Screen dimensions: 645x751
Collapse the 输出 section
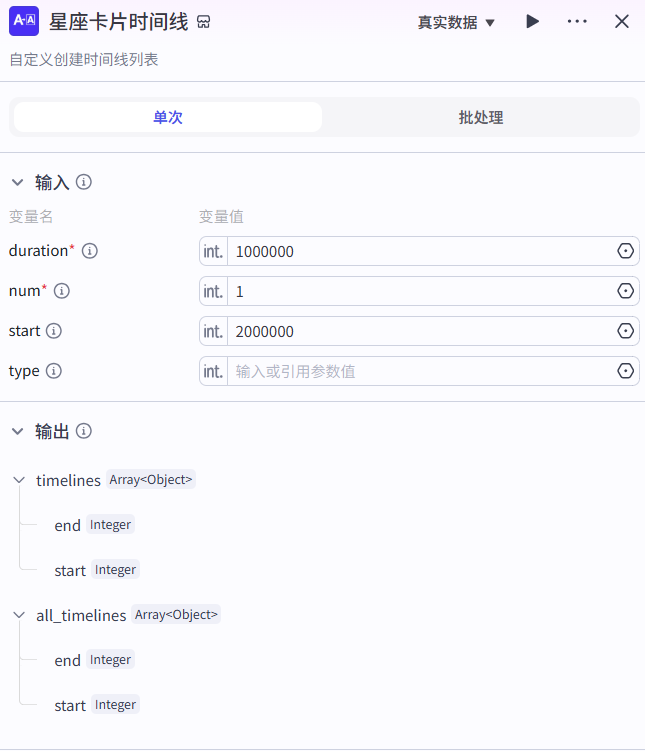pos(17,431)
